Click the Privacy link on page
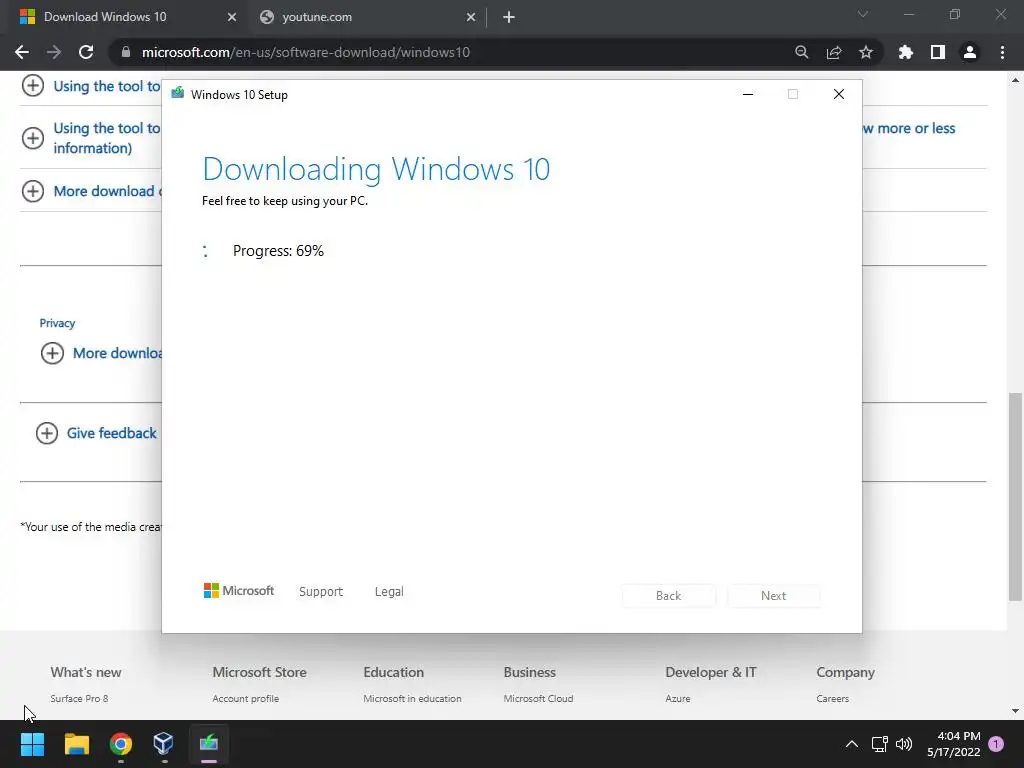Screen dimensions: 1024x768 [57, 323]
